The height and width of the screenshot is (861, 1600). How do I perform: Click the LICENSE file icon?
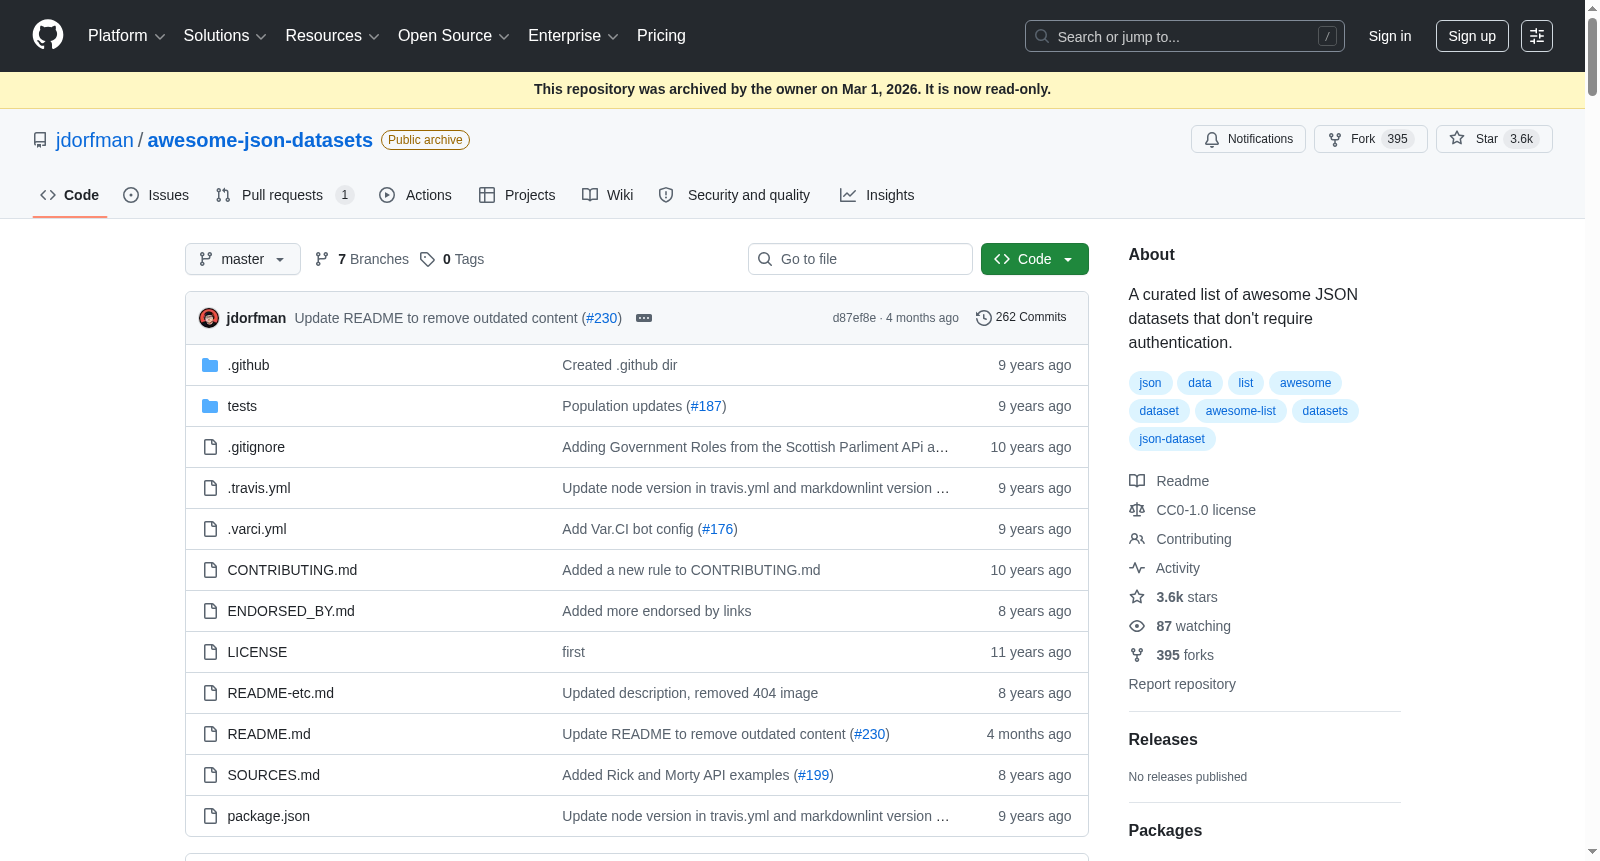tap(210, 652)
